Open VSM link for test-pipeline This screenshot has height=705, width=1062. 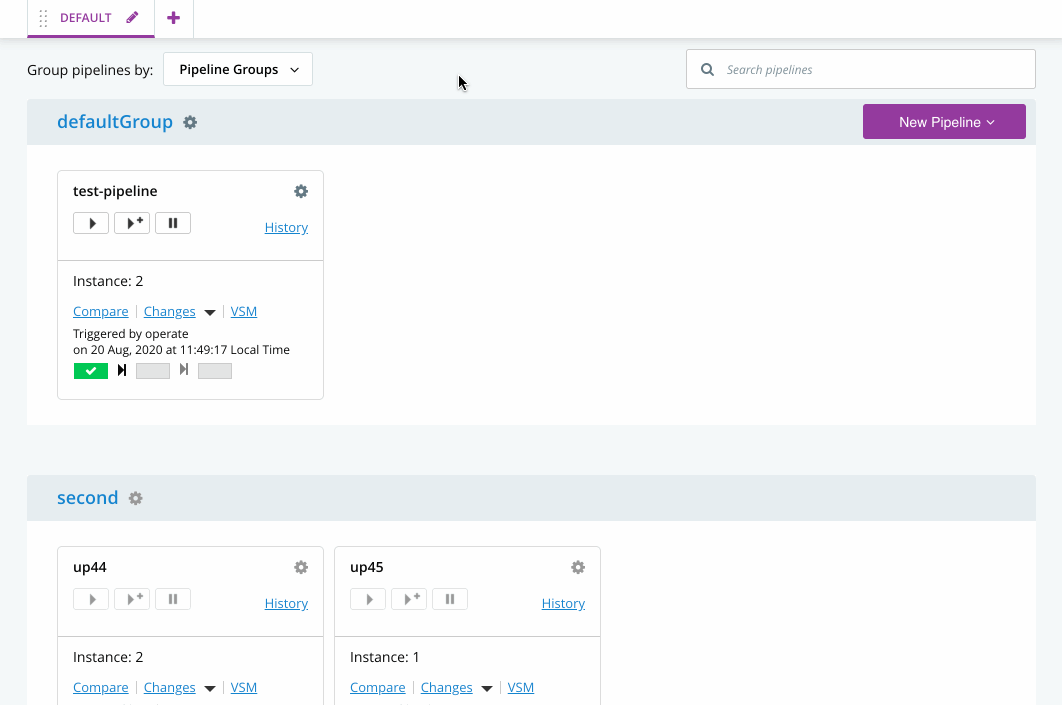(244, 311)
